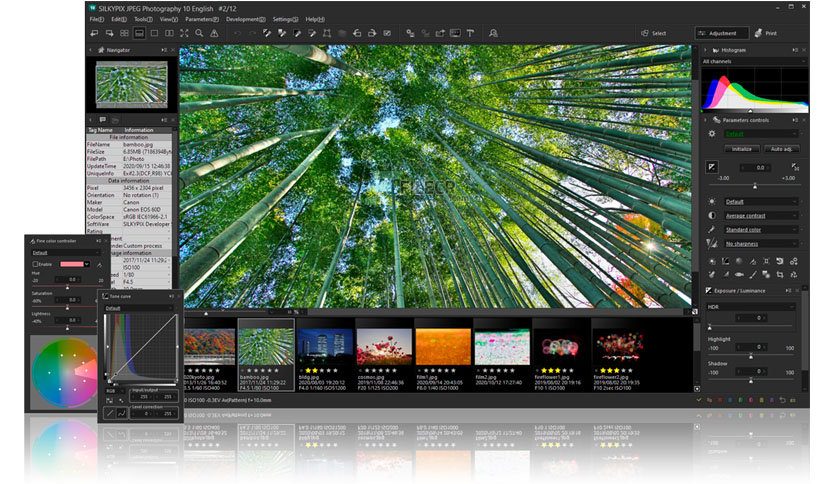Open the Edit menu
This screenshot has width=836, height=484.
[x=119, y=19]
